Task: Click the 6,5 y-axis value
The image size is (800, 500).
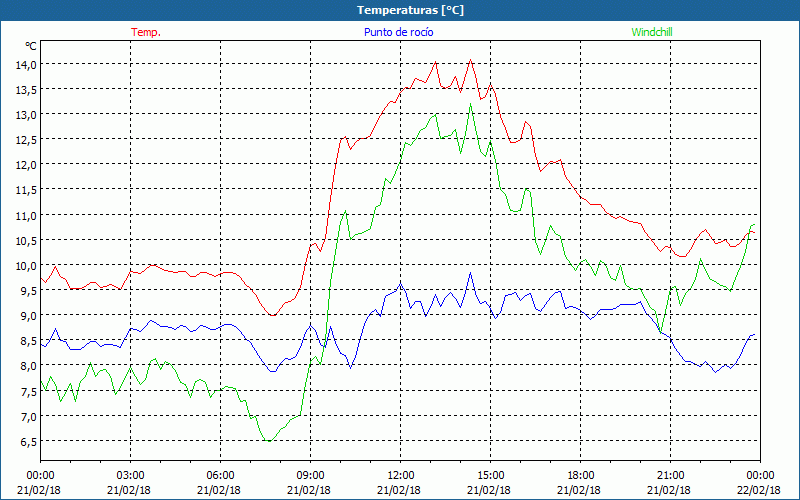Action: (29, 441)
